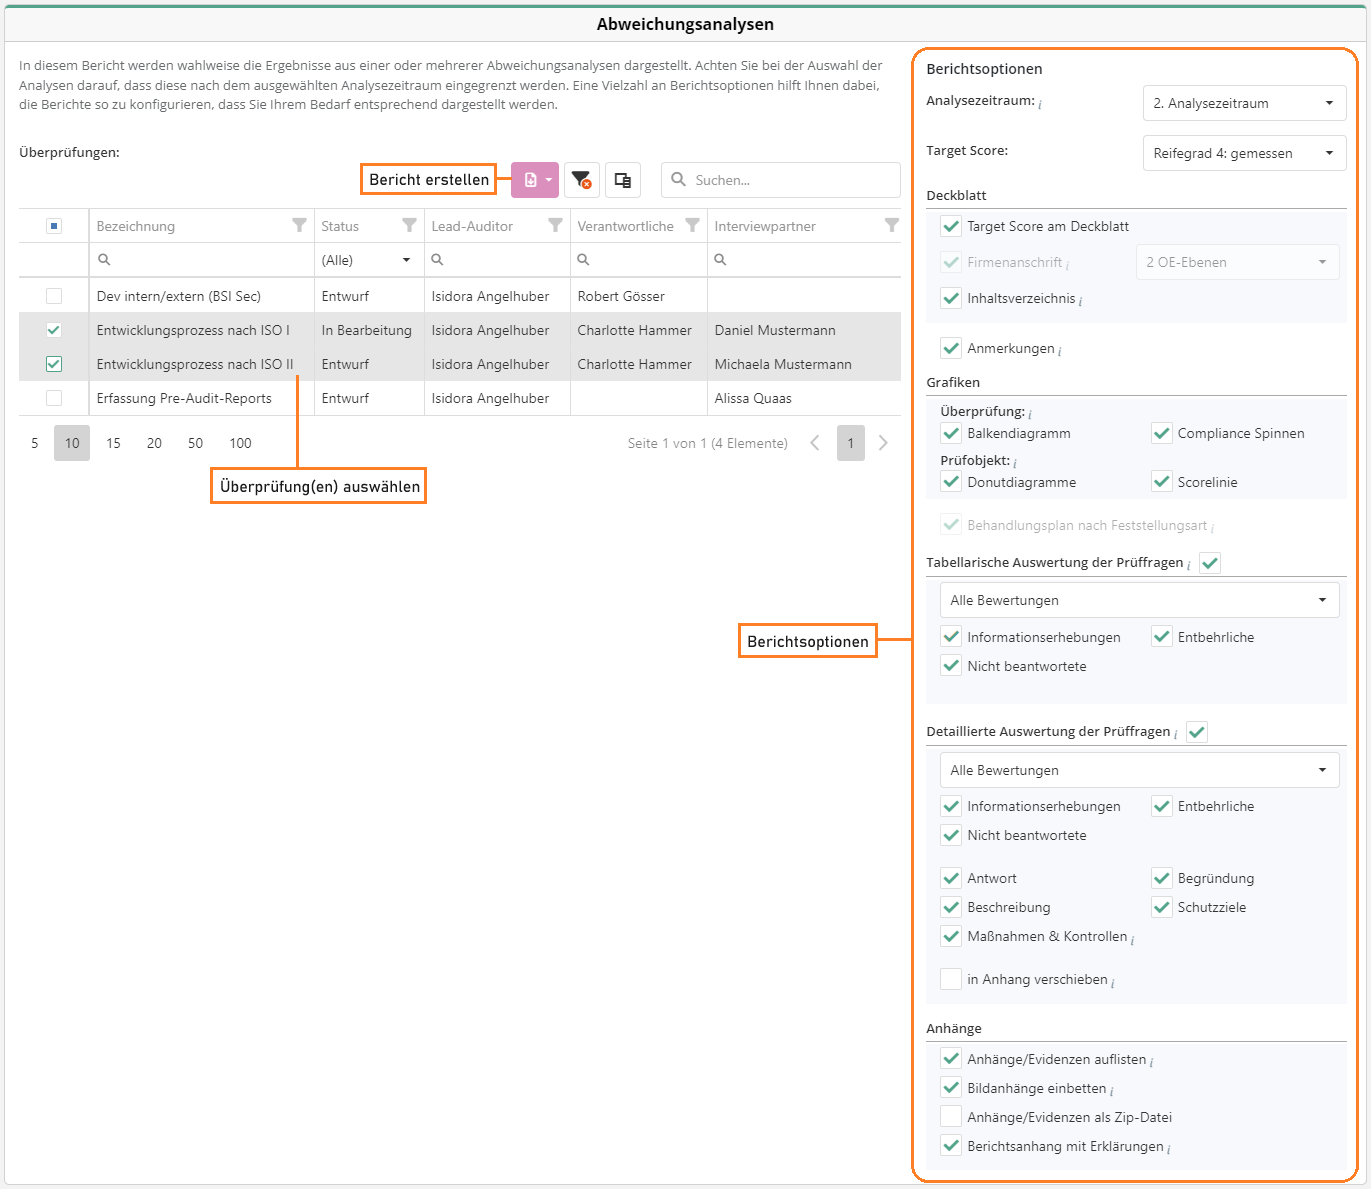Uncheck the Compliance Spinnen checkbox
The height and width of the screenshot is (1189, 1371).
[1161, 433]
